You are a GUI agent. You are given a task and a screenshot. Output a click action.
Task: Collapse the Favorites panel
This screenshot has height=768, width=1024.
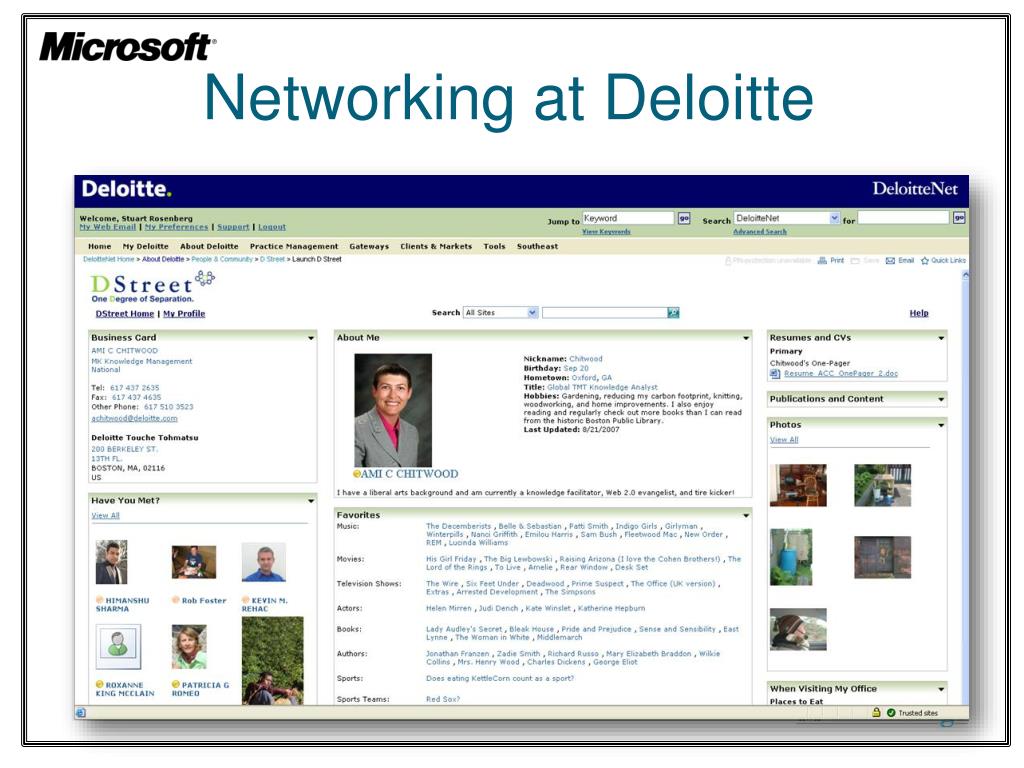(746, 515)
